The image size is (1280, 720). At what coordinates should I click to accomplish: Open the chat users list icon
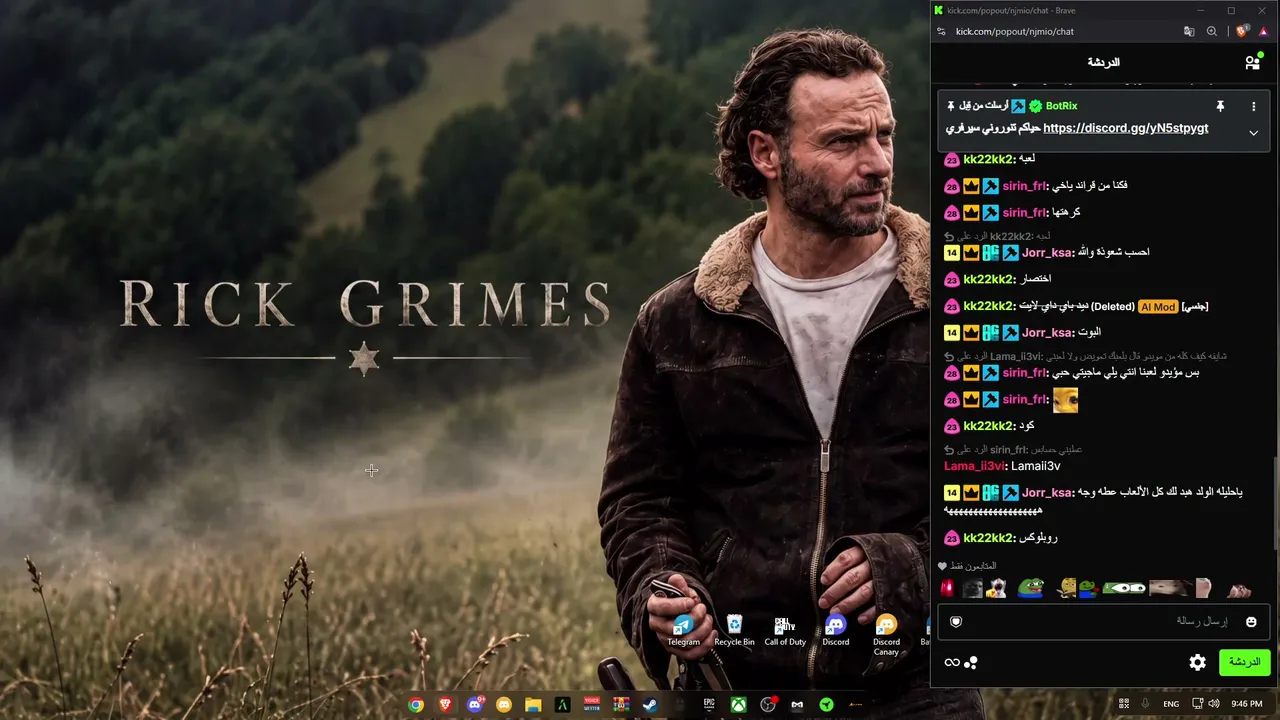tap(1252, 62)
